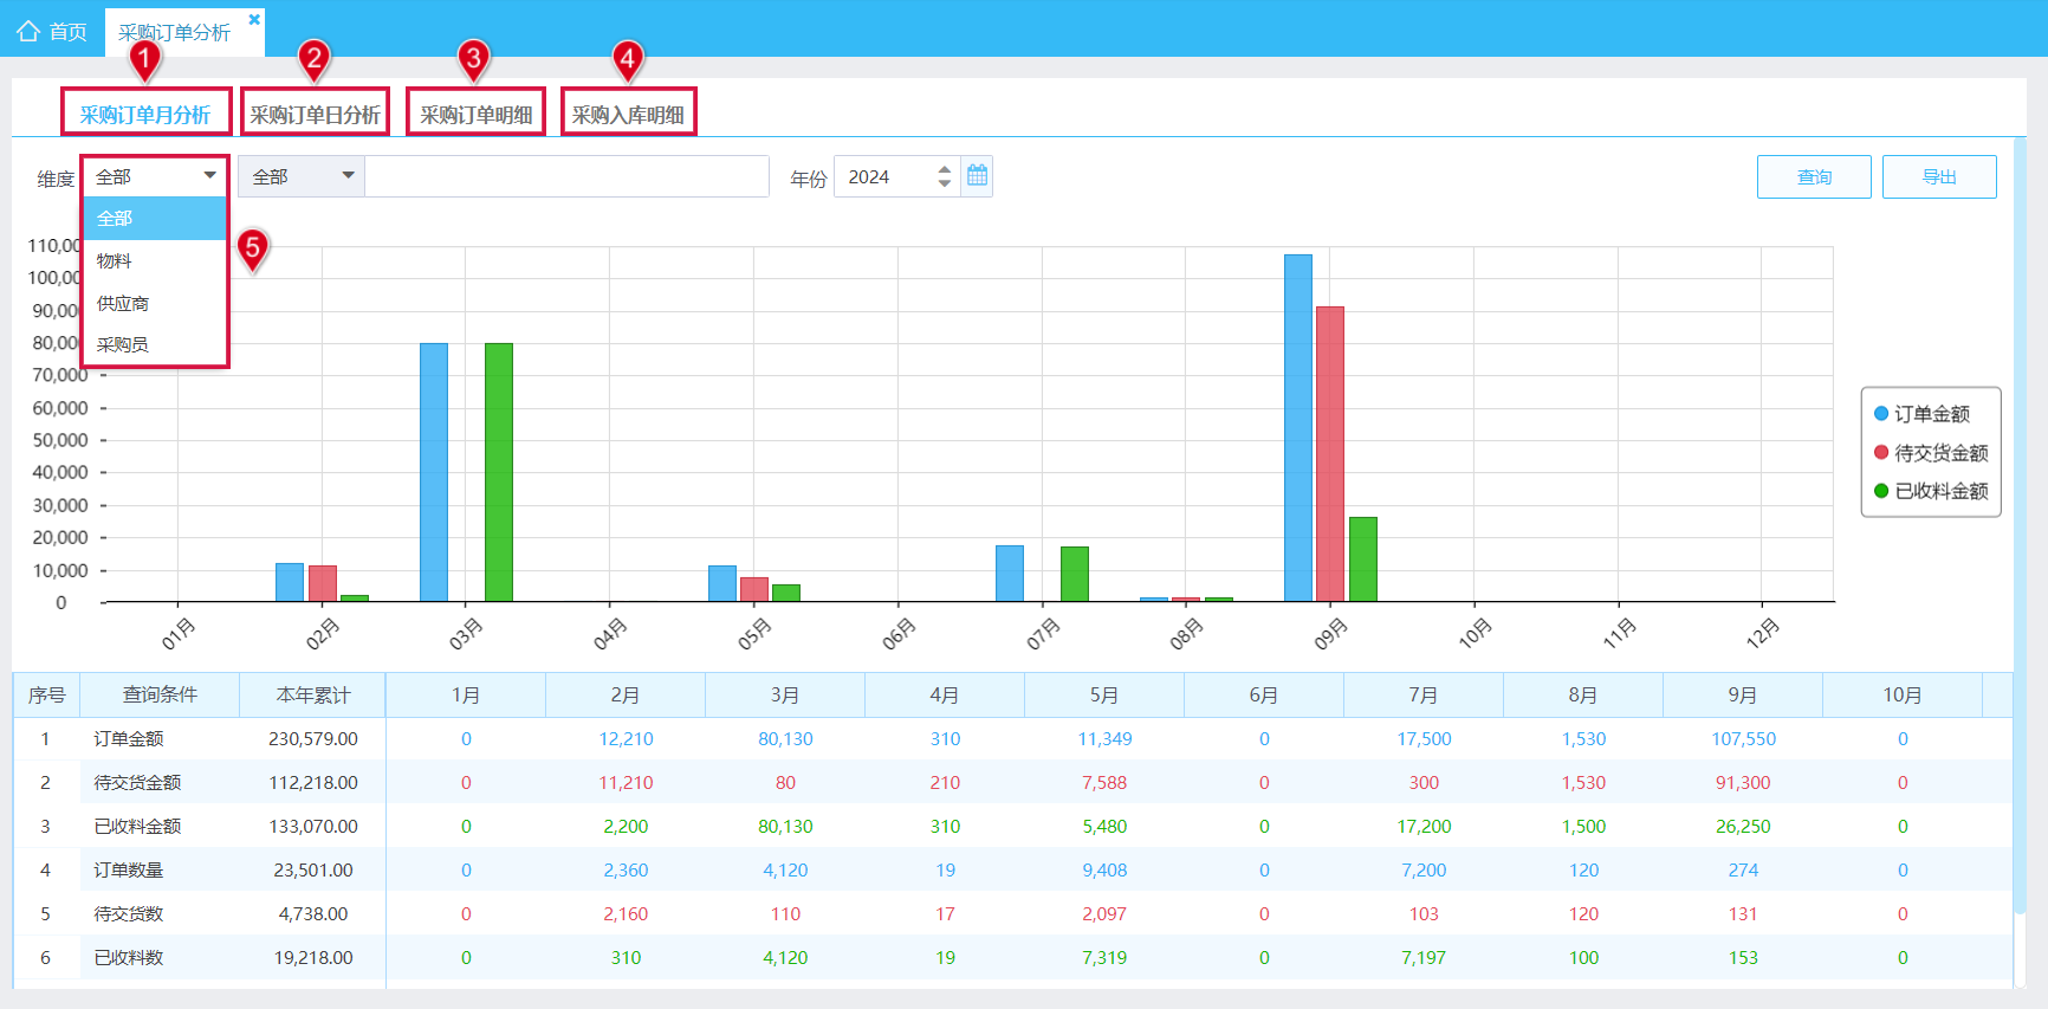
Task: Toggle 已收料金额 legend series
Action: [x=1931, y=491]
